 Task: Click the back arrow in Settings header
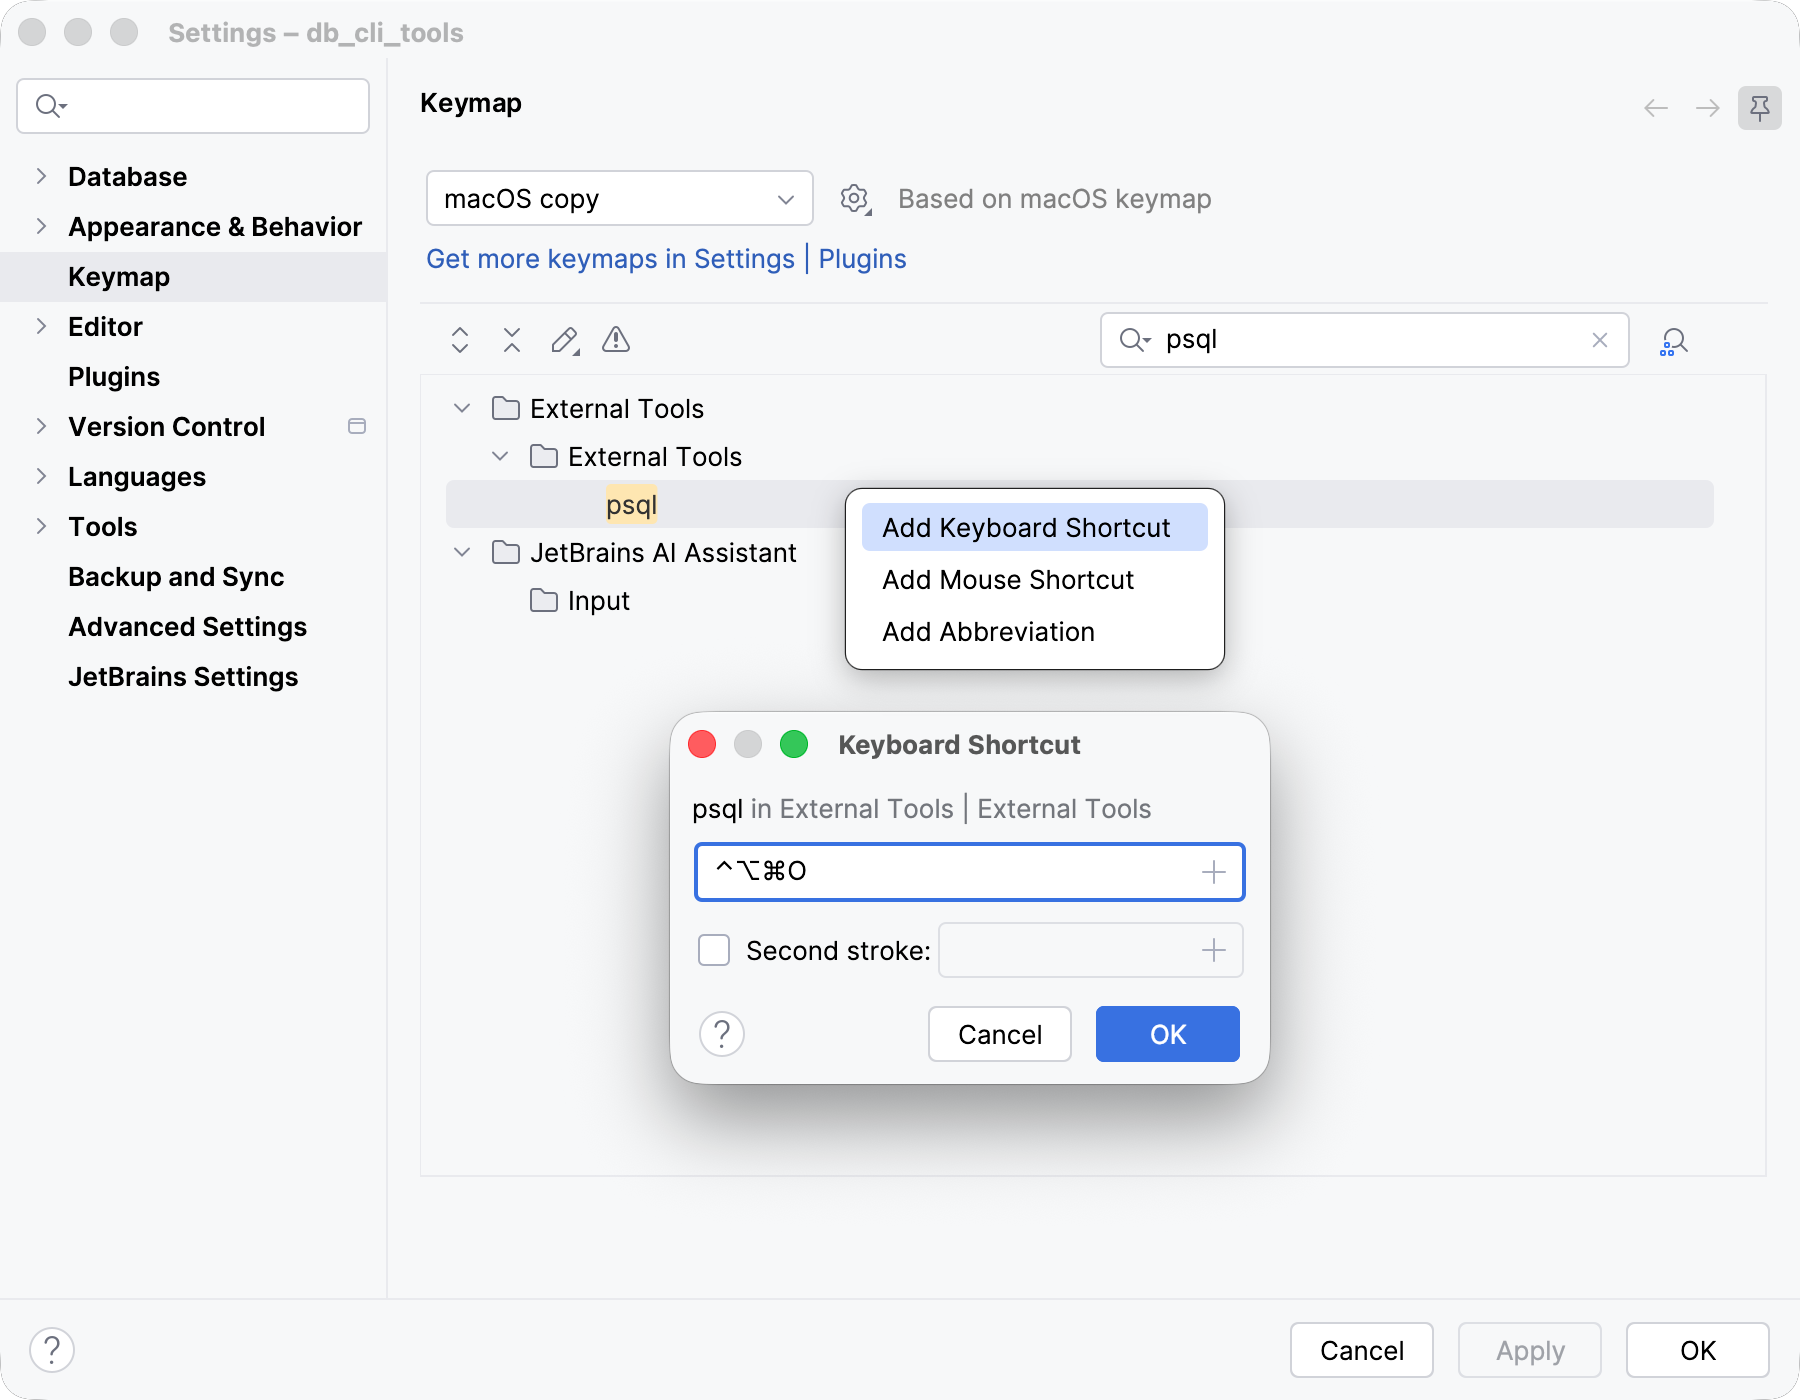point(1656,108)
